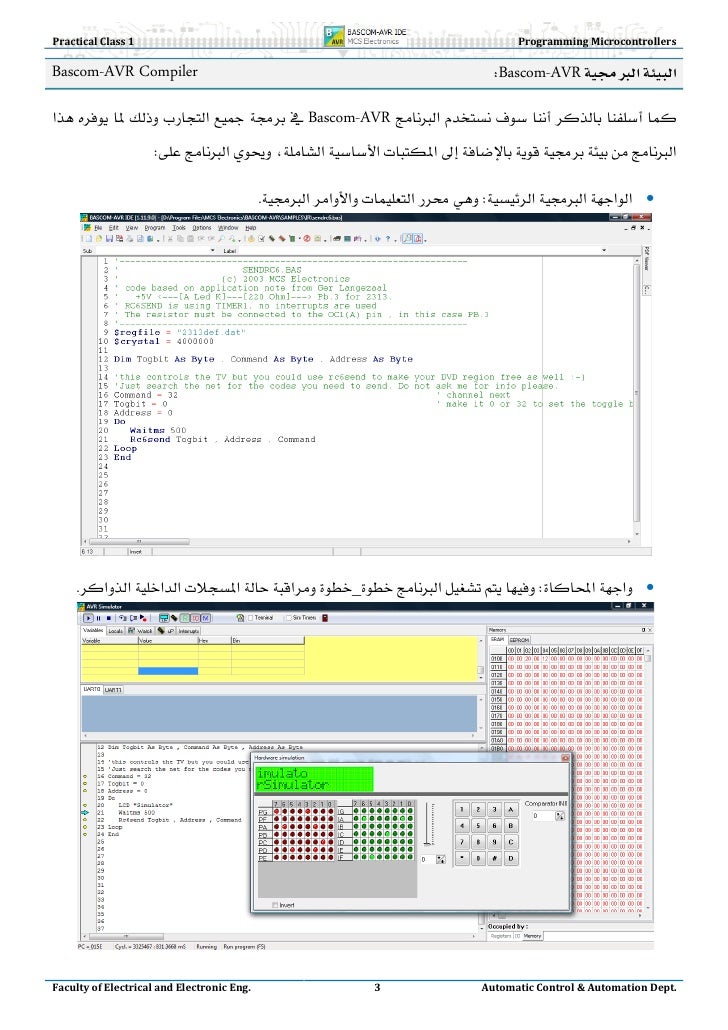
Task: Pause the AVR Simulator execution
Action: coord(99,618)
